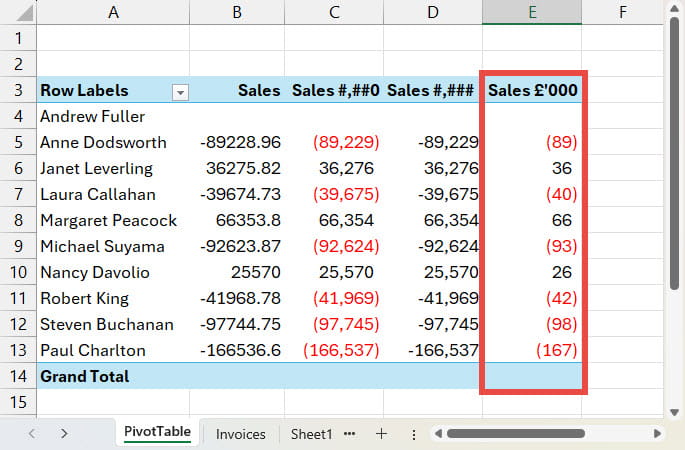Click the red (167) cell
The height and width of the screenshot is (450, 685).
pyautogui.click(x=532, y=350)
